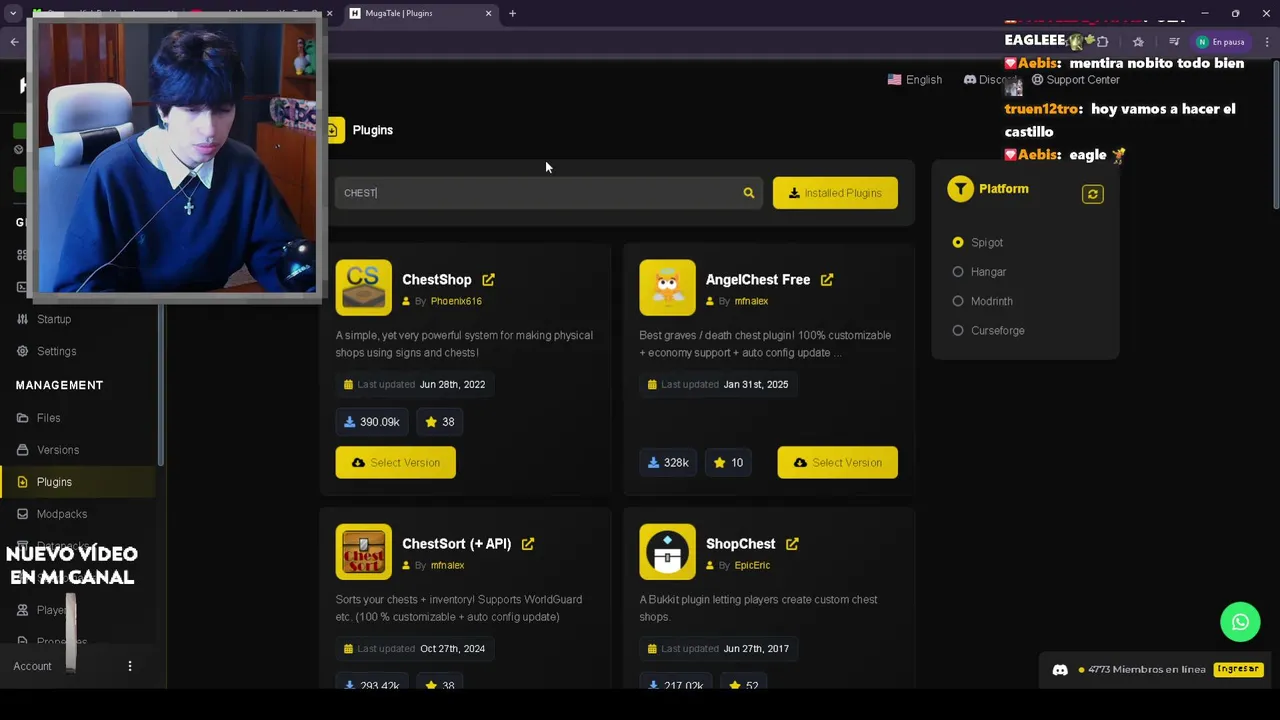Click the ShopChest plugin title
This screenshot has height=720, width=1280.
pyautogui.click(x=740, y=544)
